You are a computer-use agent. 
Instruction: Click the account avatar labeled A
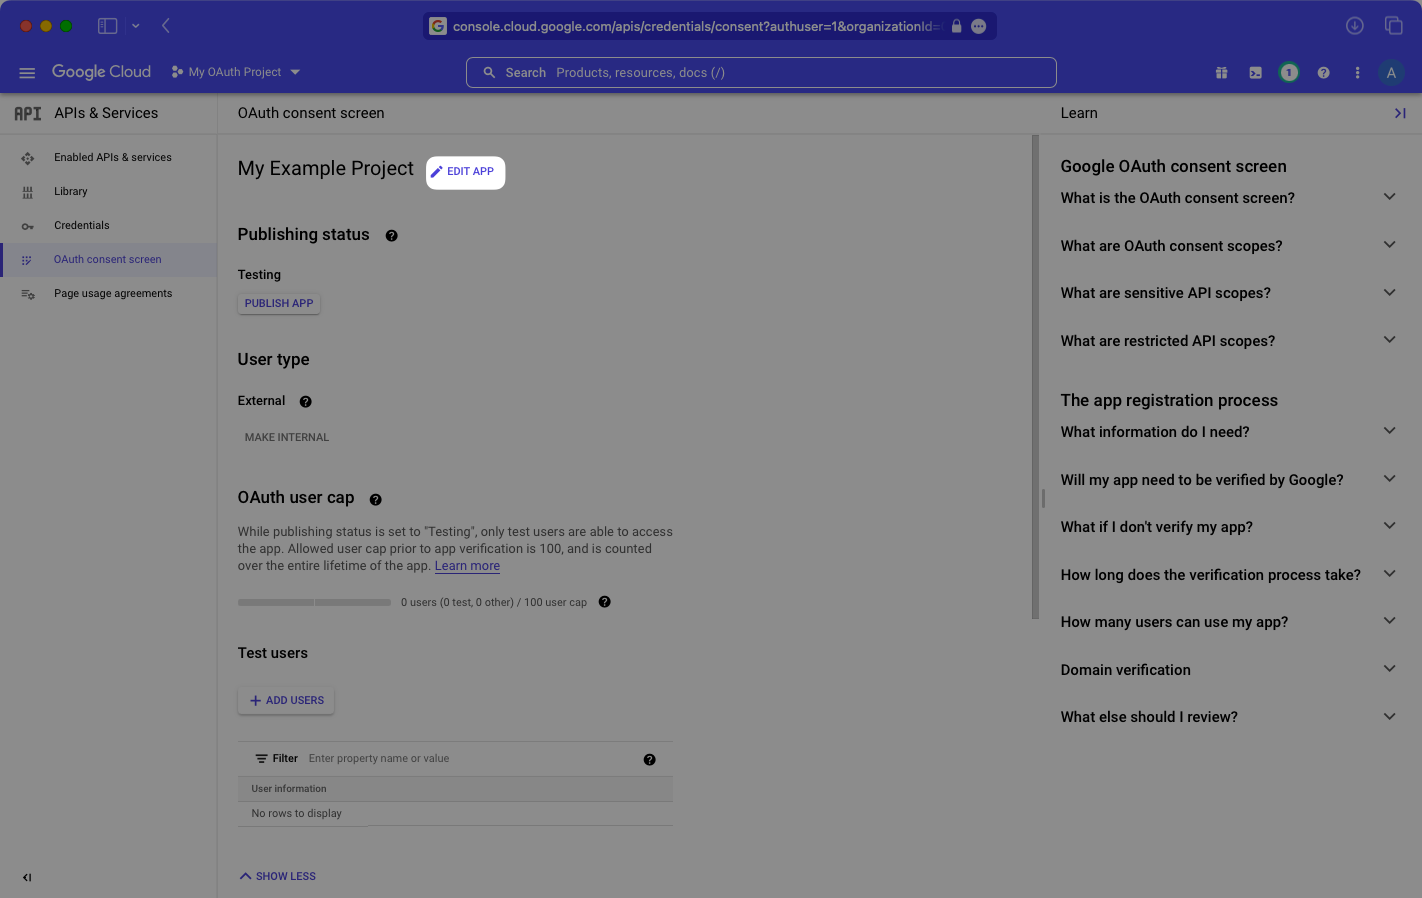tap(1391, 72)
